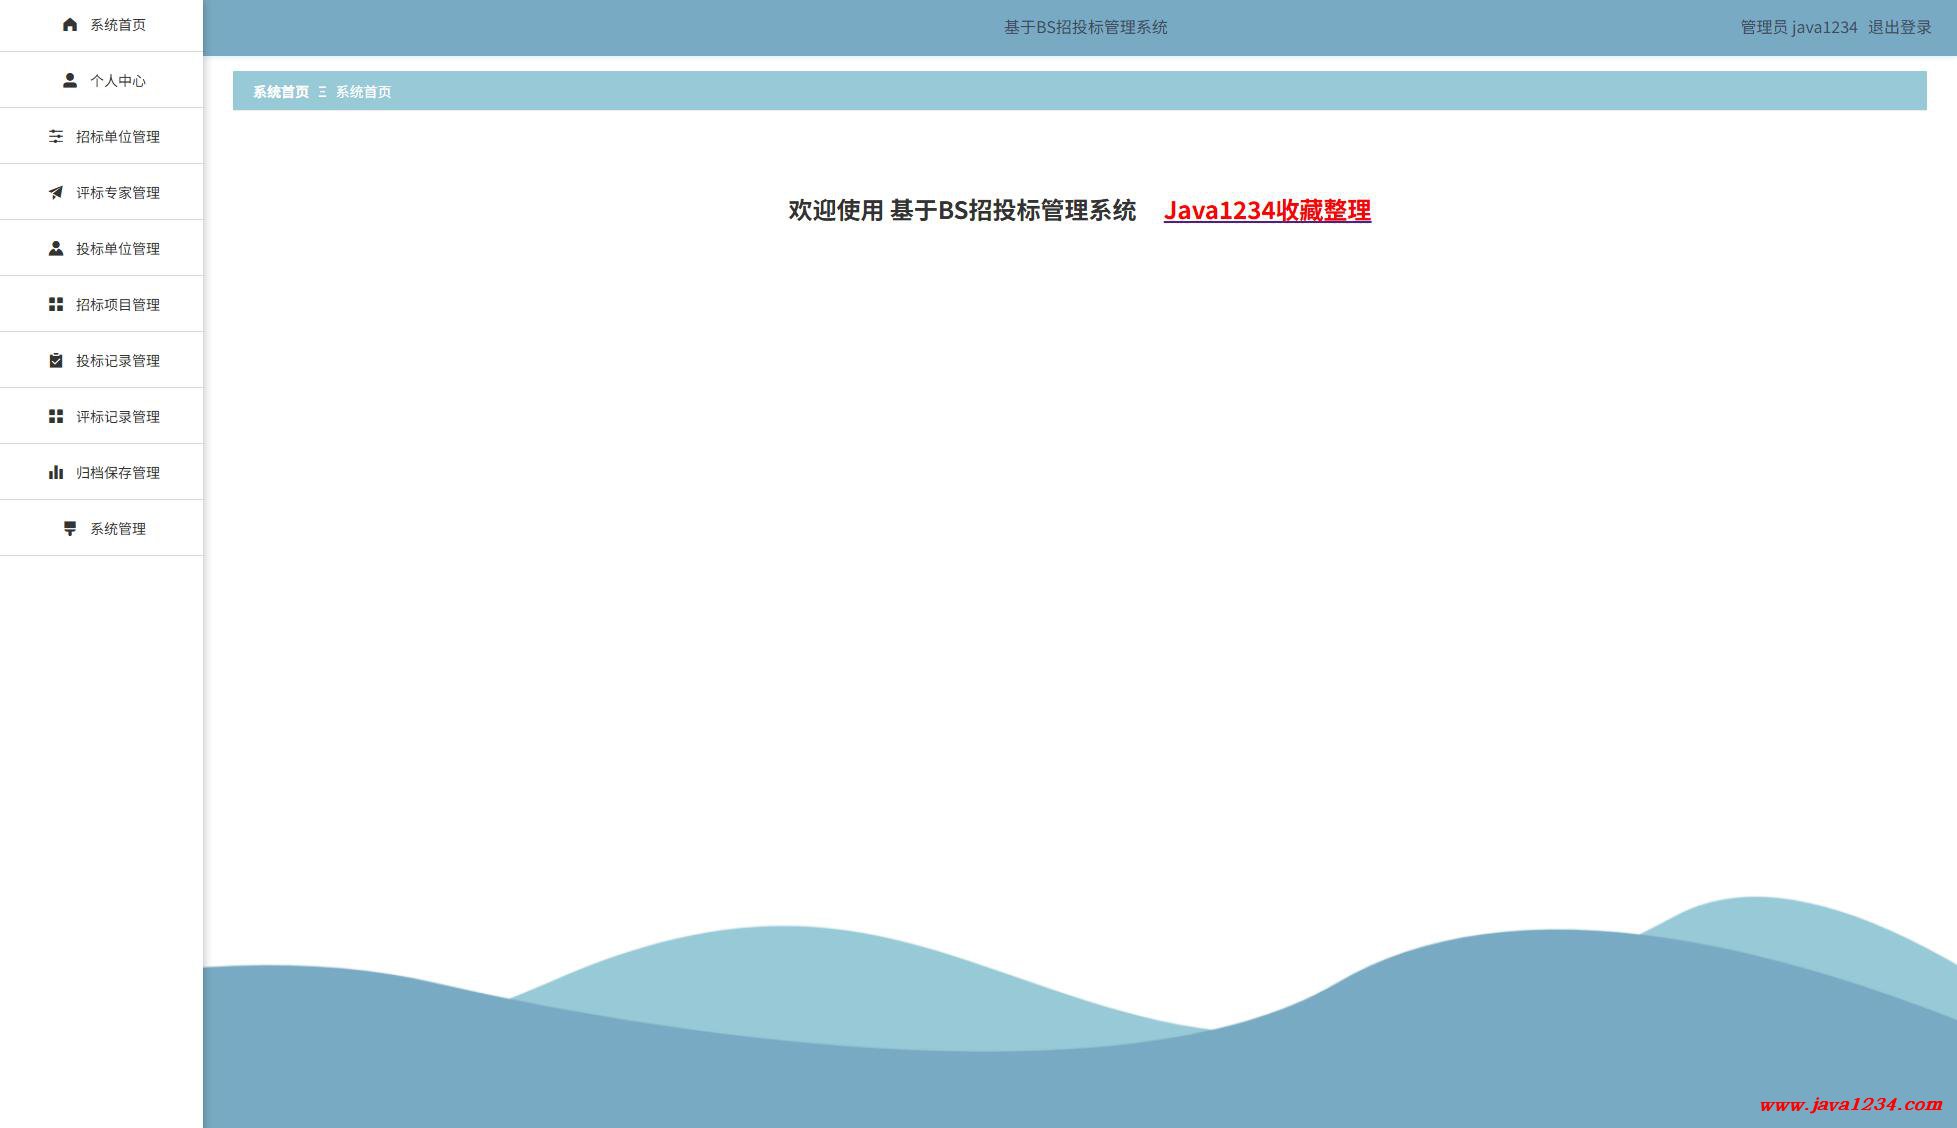Screen dimensions: 1957x1128
Task: Click the monitor icon beside 系统管理
Action: [70, 529]
